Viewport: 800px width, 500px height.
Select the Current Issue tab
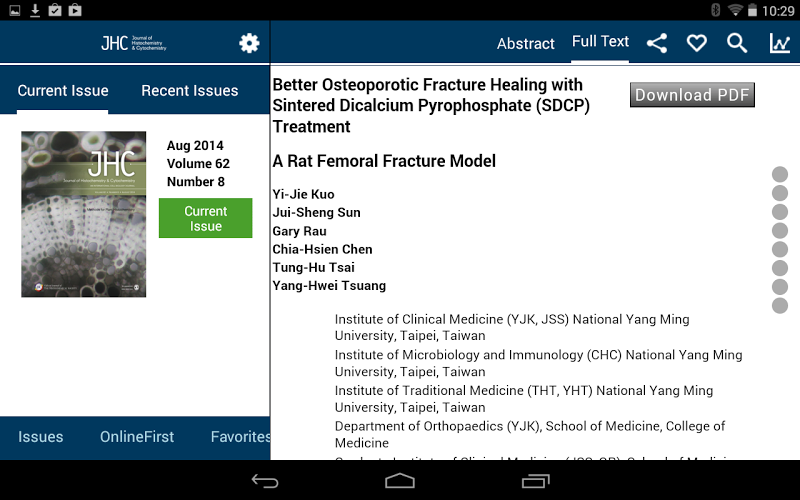point(63,90)
